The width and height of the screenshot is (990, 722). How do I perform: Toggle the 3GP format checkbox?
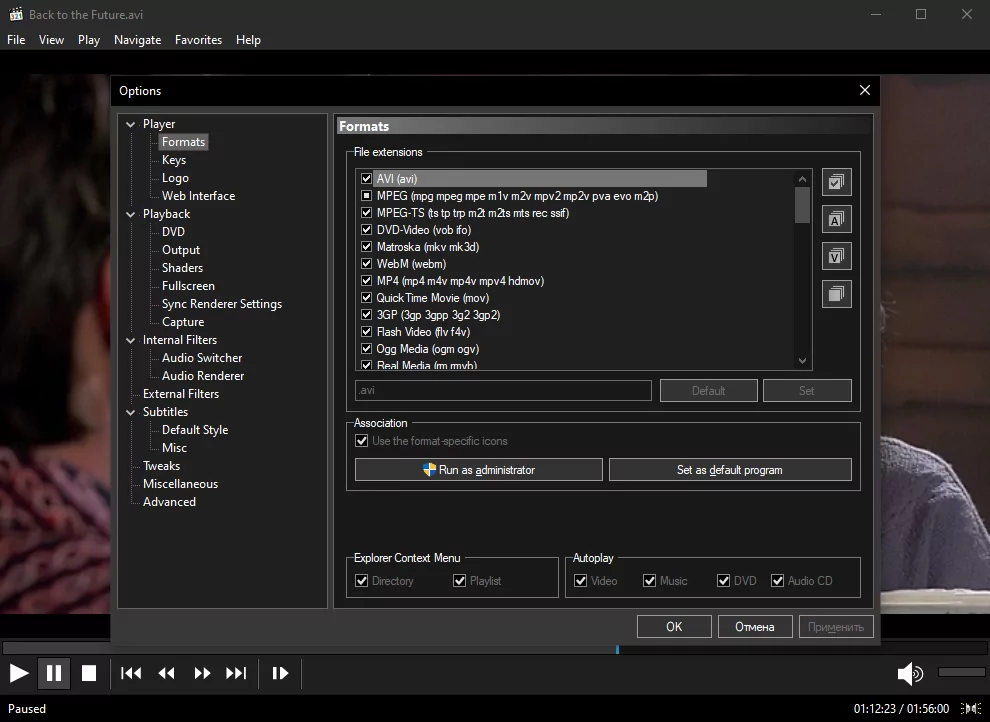coord(366,315)
